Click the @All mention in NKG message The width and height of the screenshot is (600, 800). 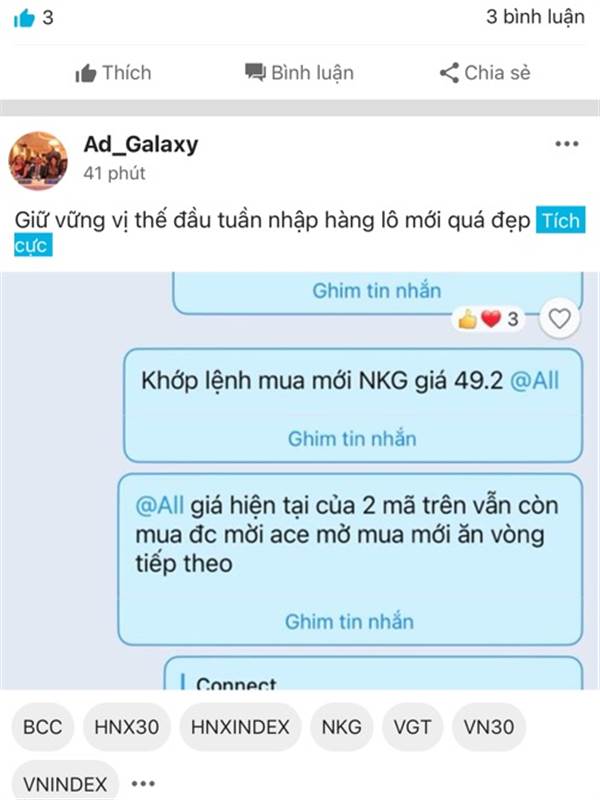point(535,381)
